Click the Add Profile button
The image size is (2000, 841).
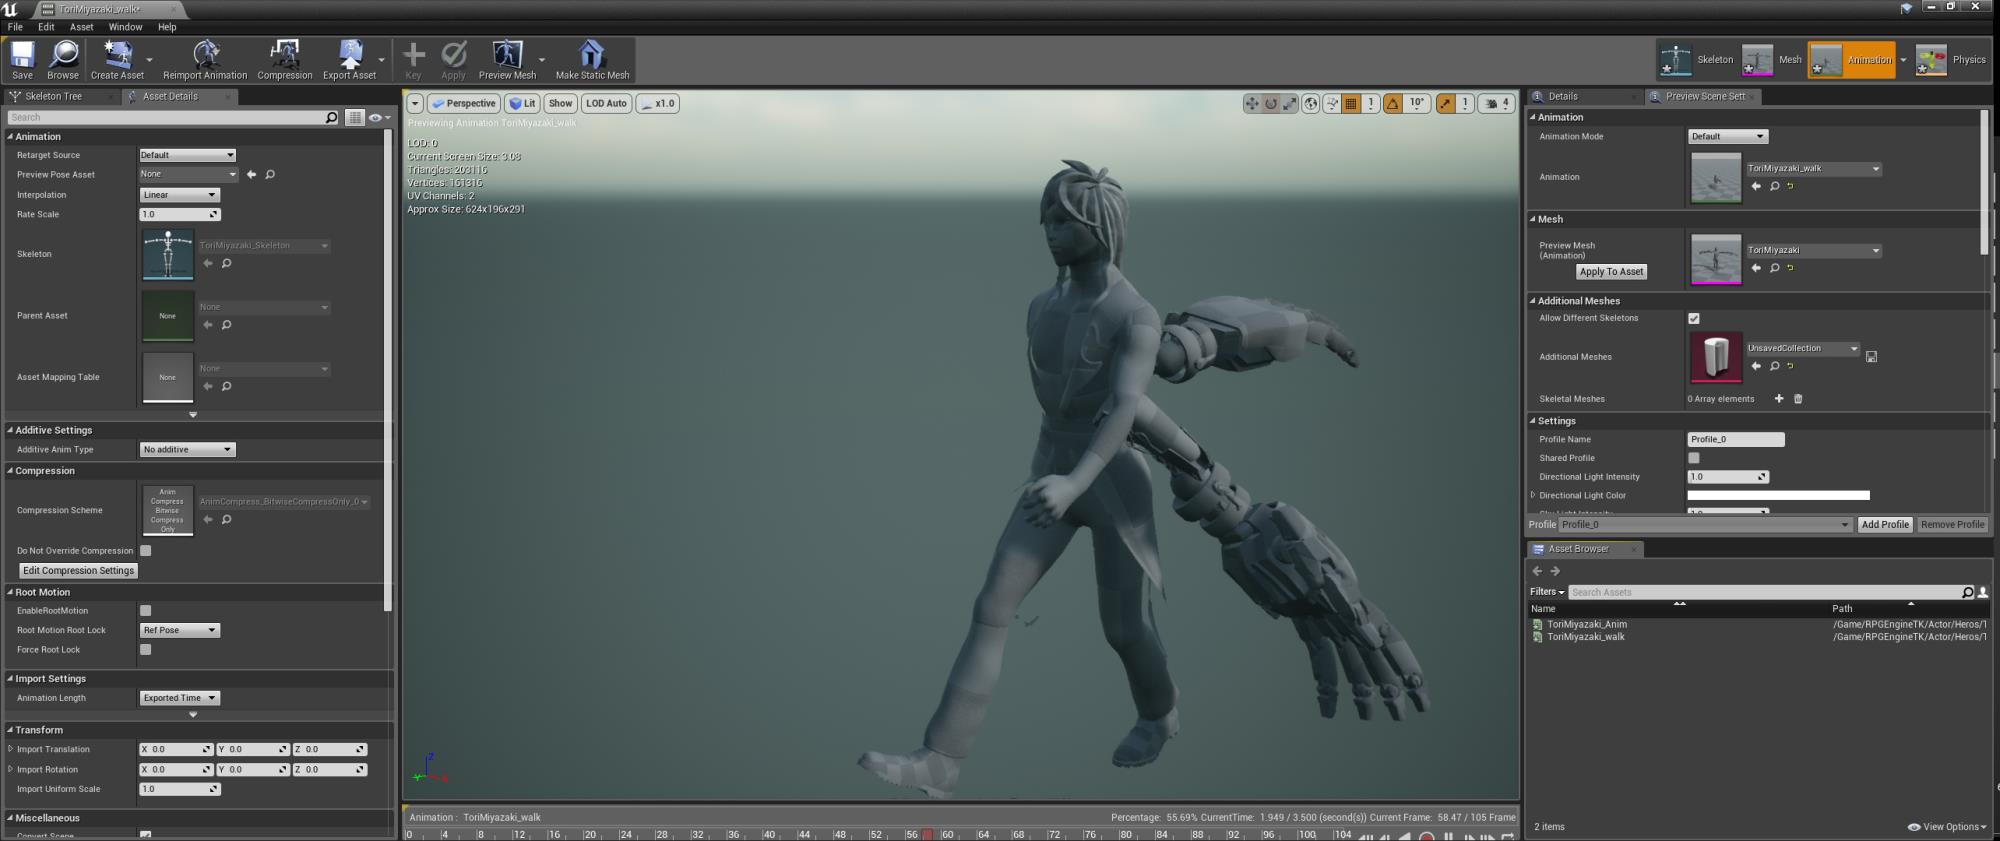pyautogui.click(x=1885, y=525)
